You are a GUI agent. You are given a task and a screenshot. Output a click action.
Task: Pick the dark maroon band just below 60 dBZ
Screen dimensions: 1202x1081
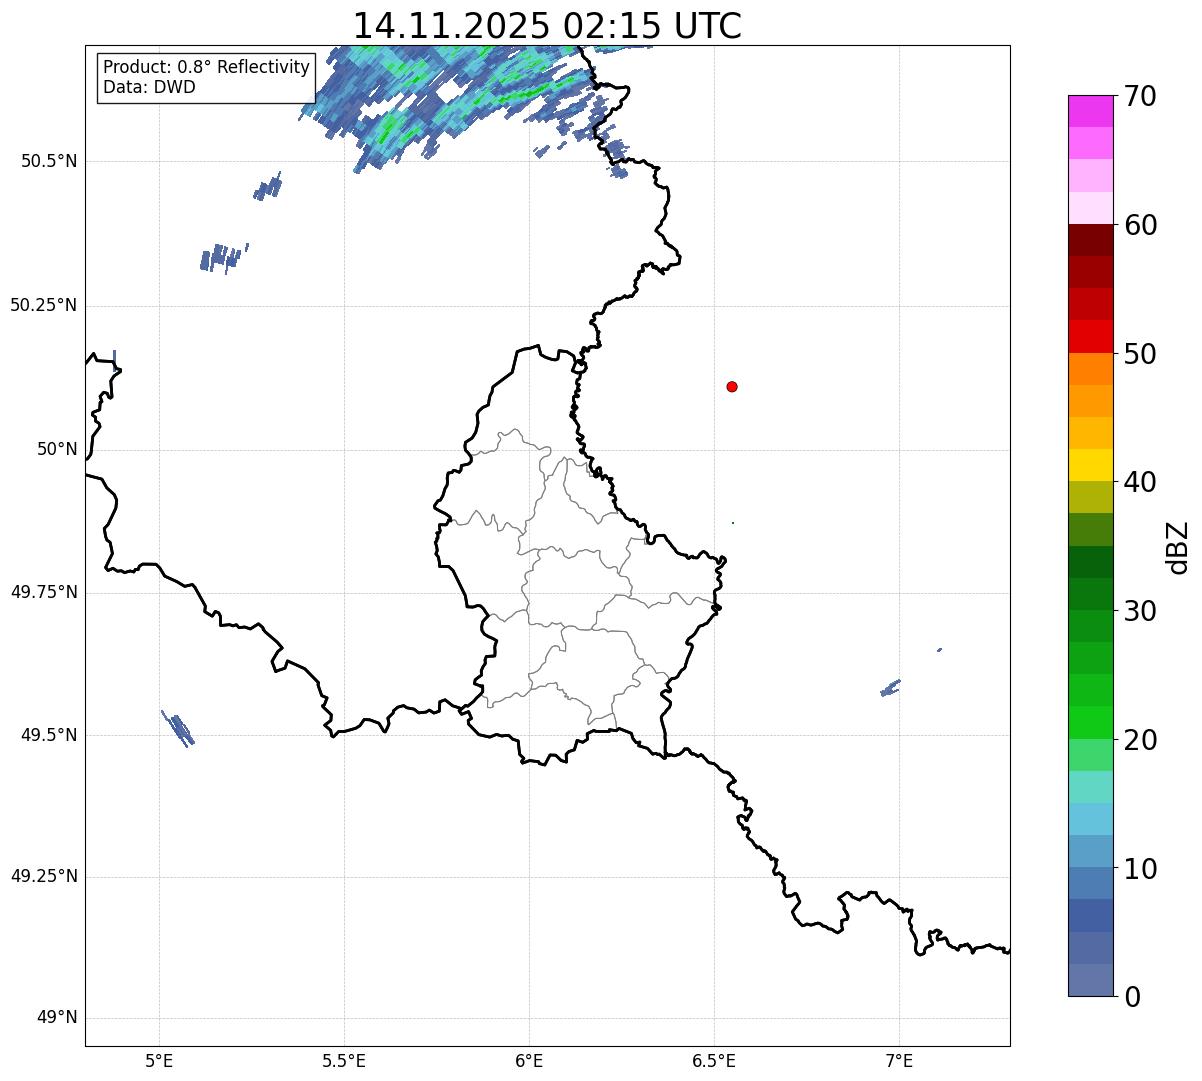(1090, 240)
